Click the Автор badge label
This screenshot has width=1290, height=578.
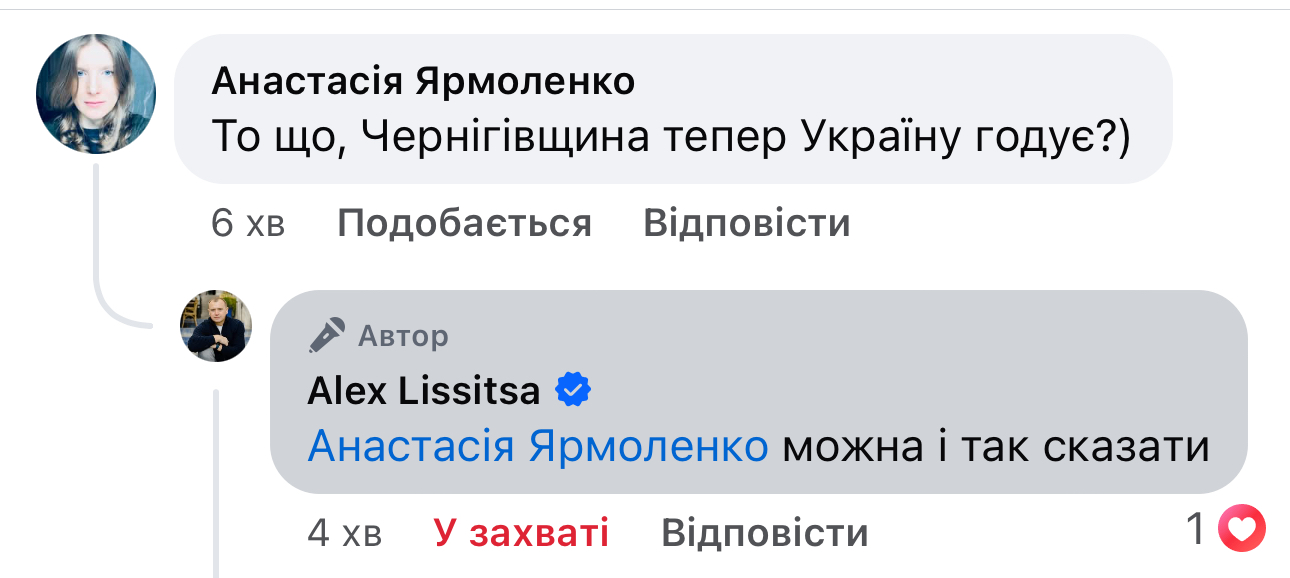(403, 336)
